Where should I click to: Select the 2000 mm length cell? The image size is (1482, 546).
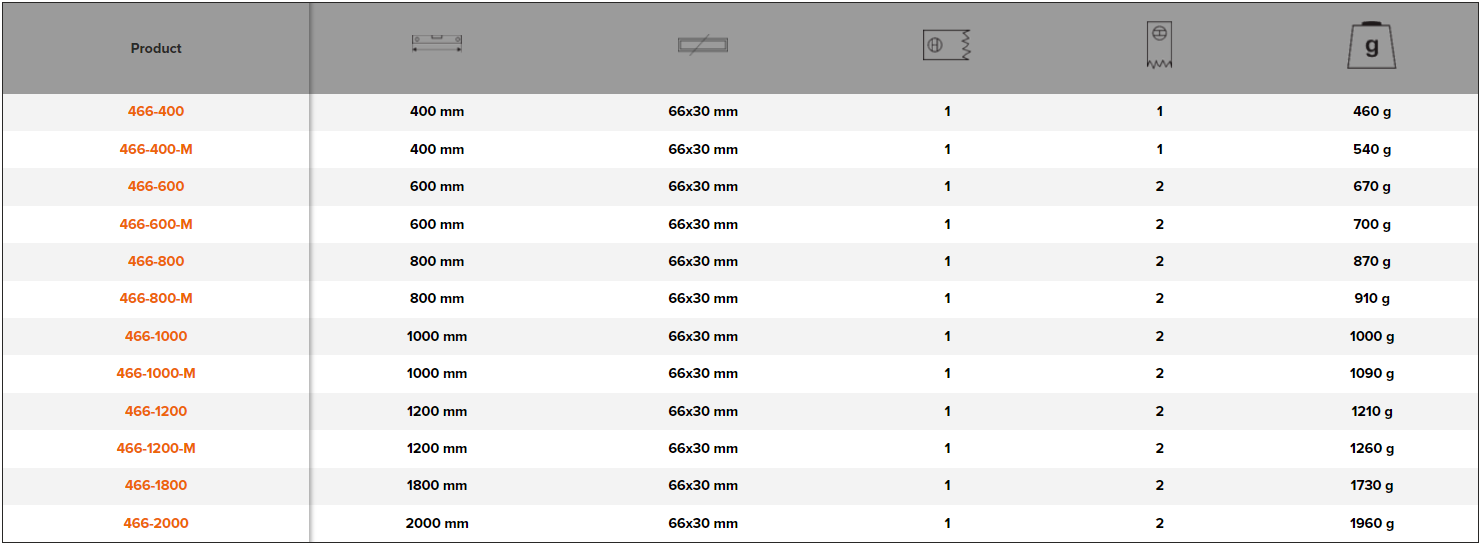[x=437, y=524]
